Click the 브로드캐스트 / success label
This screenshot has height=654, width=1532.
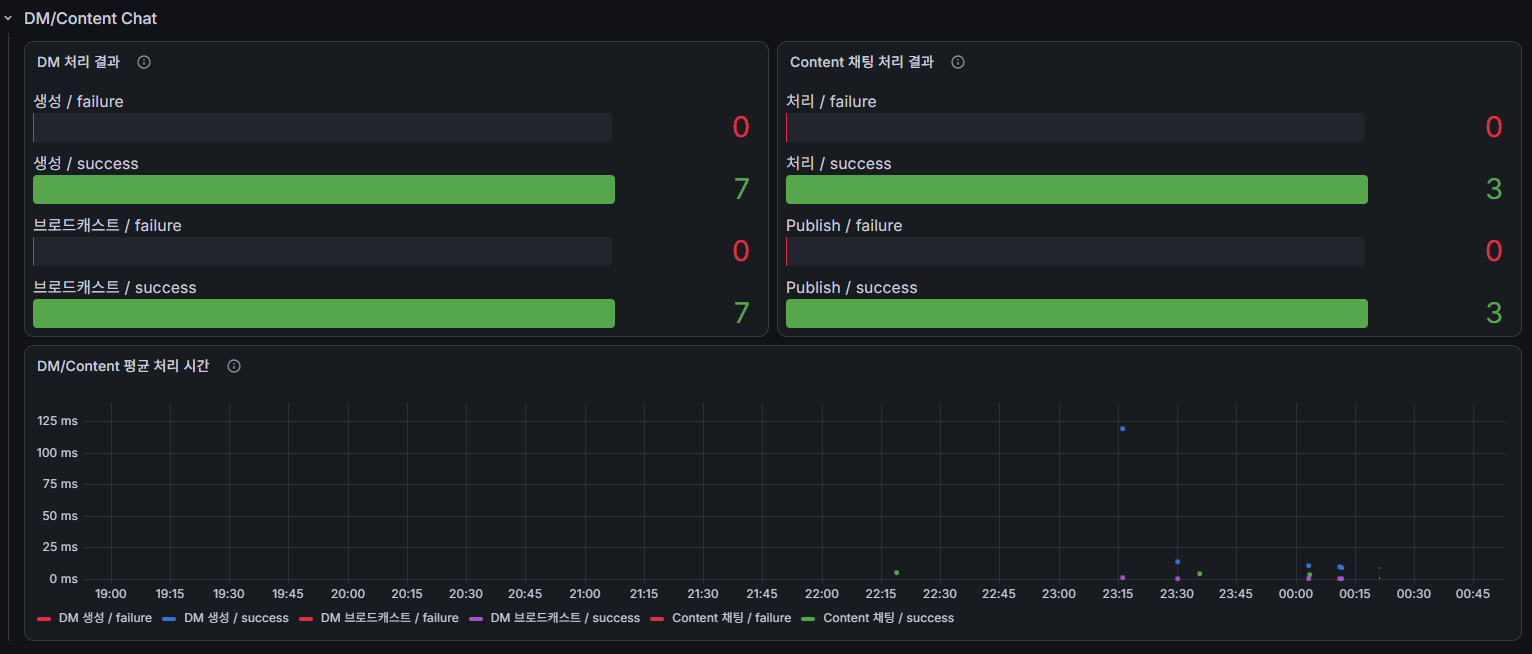pos(115,288)
